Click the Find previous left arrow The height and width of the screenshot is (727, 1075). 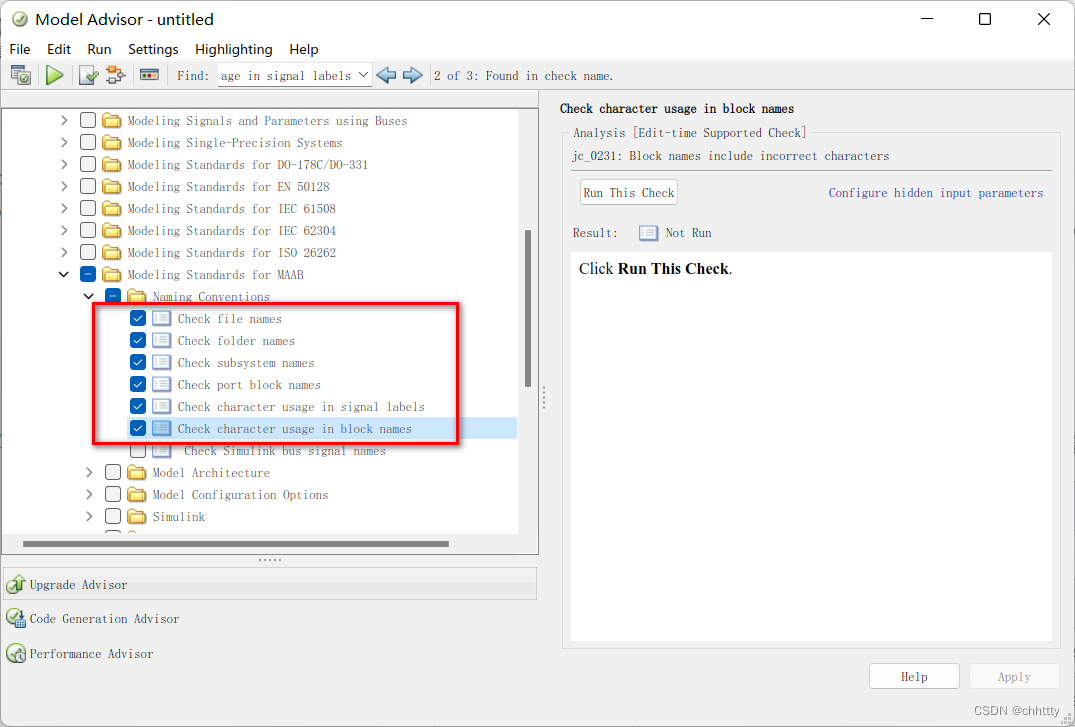pos(387,75)
